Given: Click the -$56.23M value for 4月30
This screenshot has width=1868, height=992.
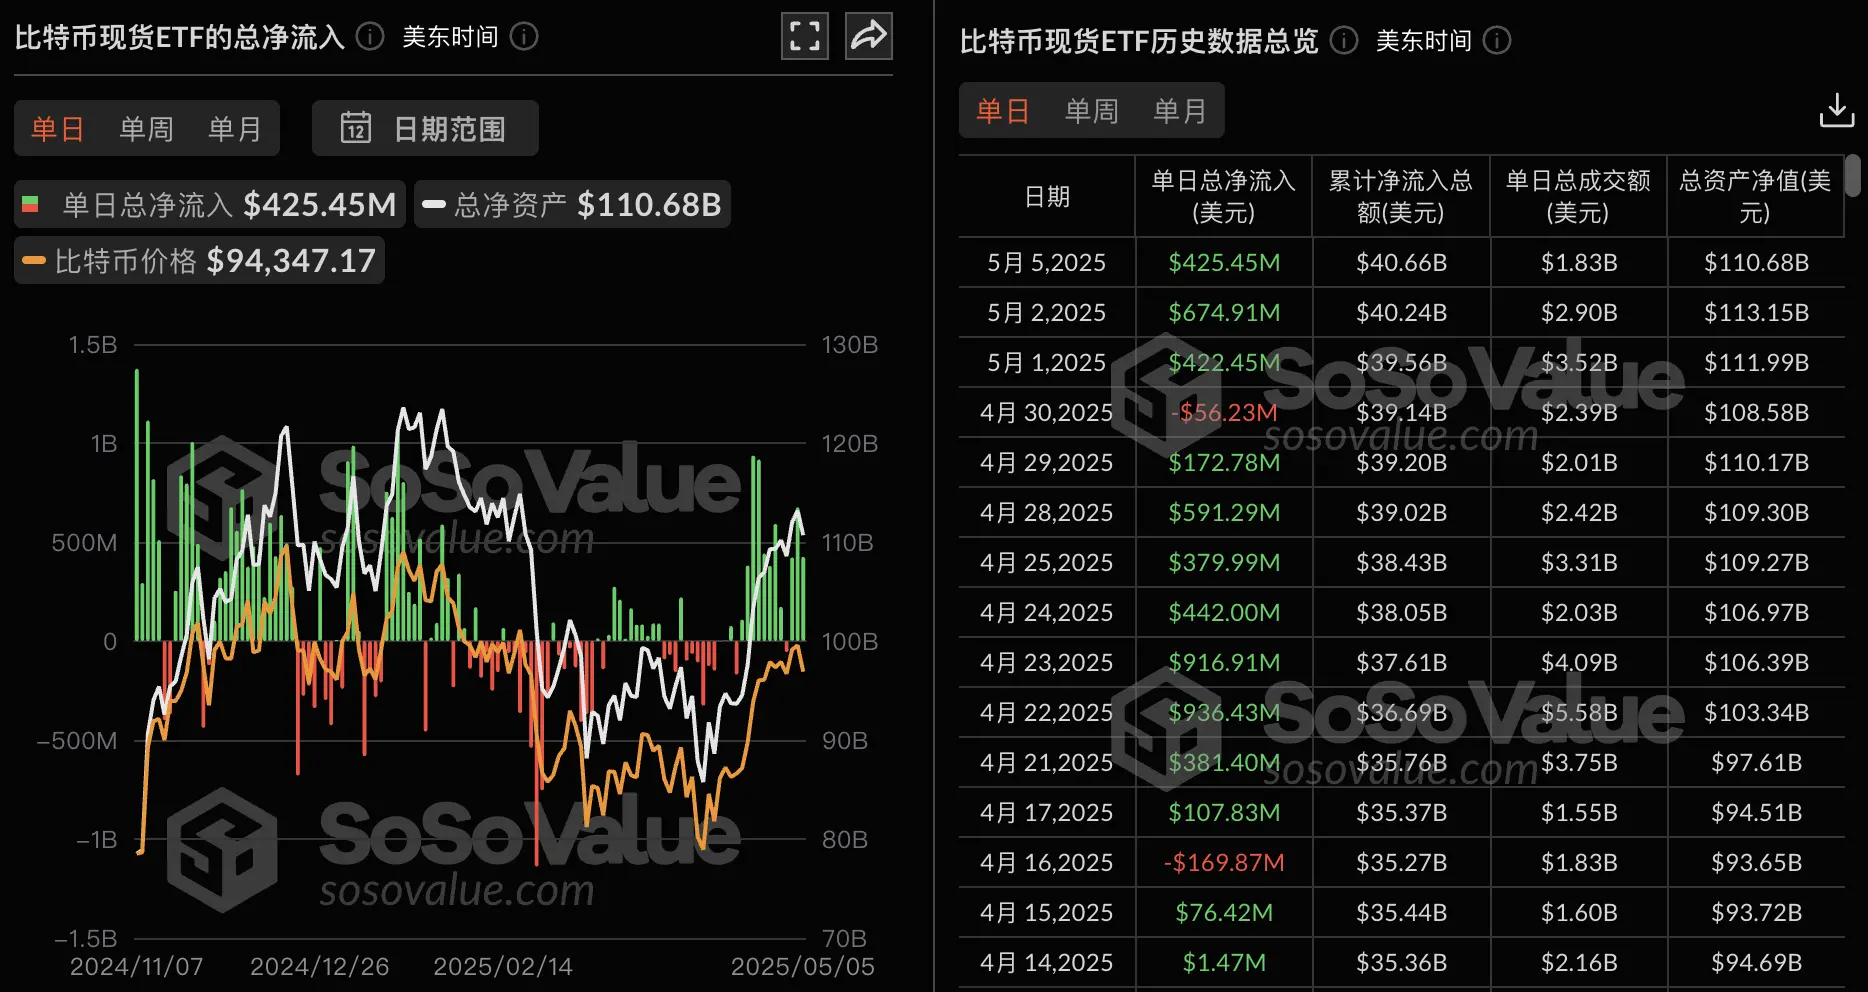Looking at the screenshot, I should (x=1223, y=412).
